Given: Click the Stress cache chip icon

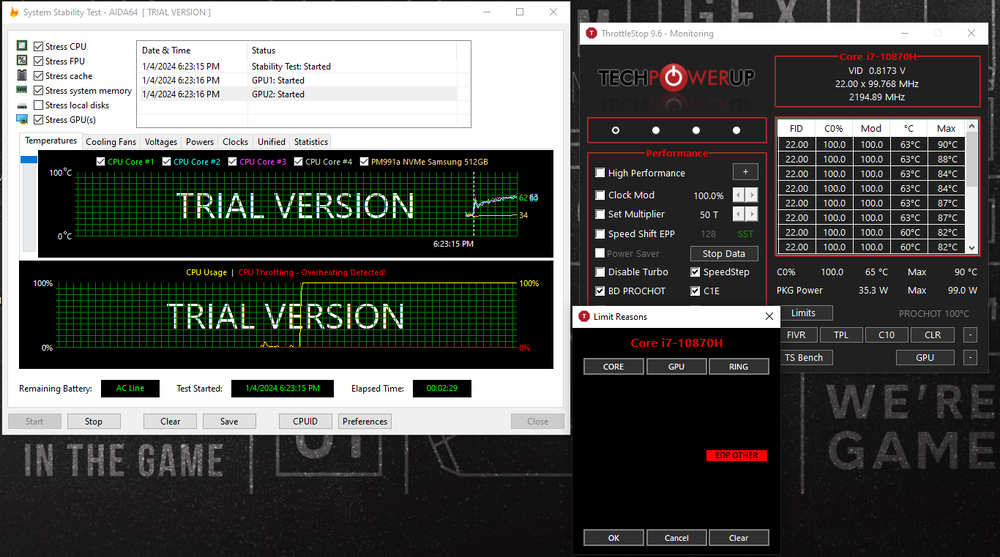Looking at the screenshot, I should coord(22,75).
